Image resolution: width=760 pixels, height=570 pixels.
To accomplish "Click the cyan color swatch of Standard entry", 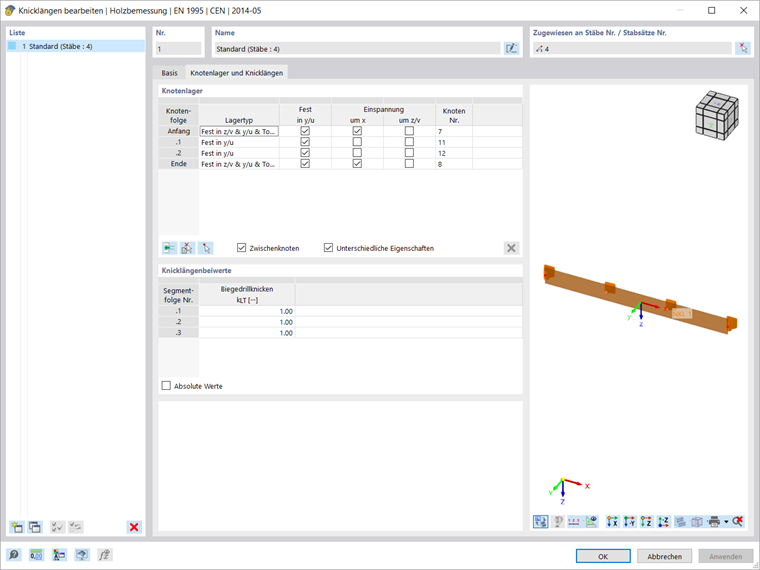I will coord(12,46).
